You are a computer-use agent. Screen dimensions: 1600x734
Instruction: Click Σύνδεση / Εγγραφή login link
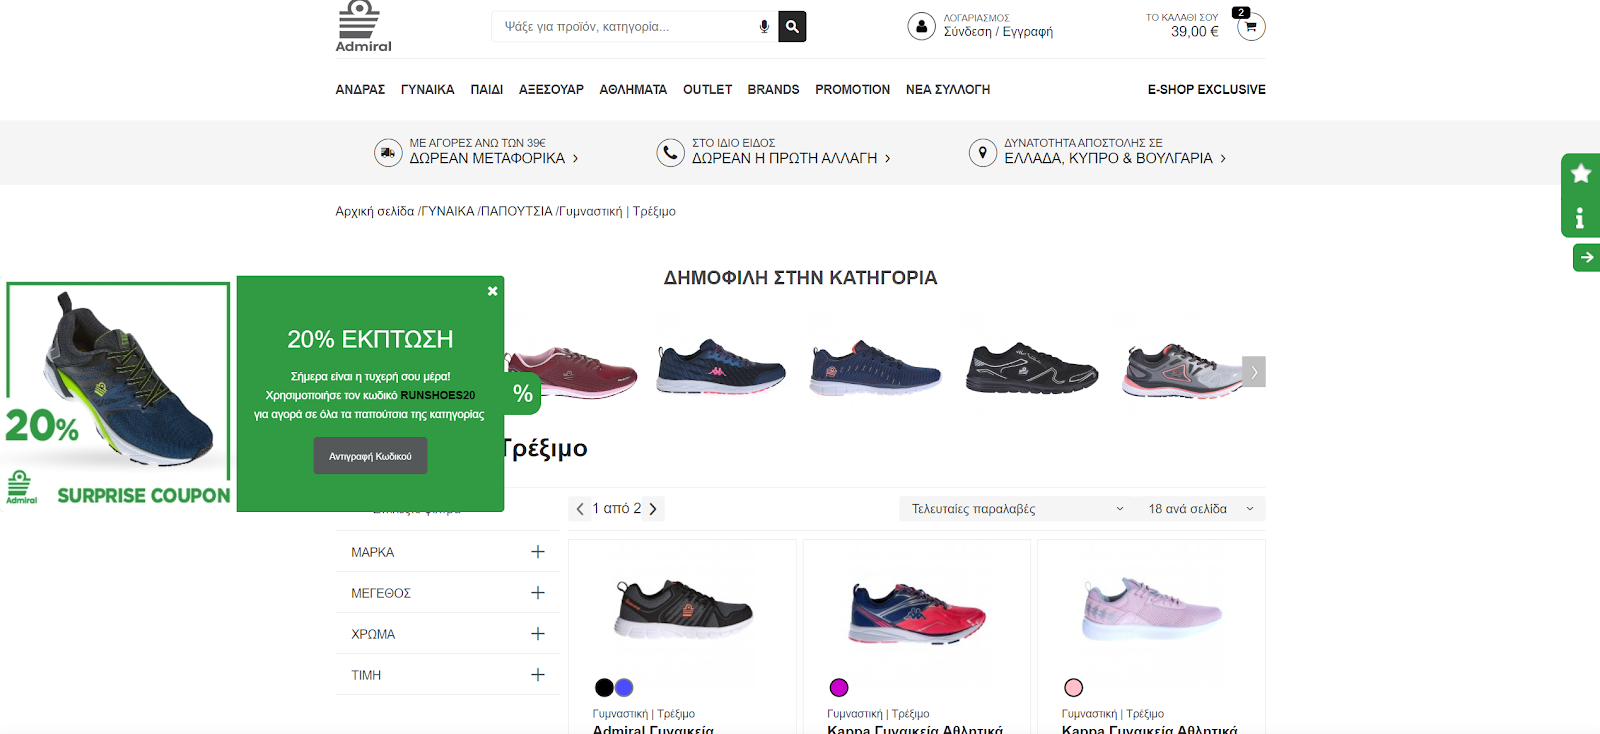pos(998,32)
